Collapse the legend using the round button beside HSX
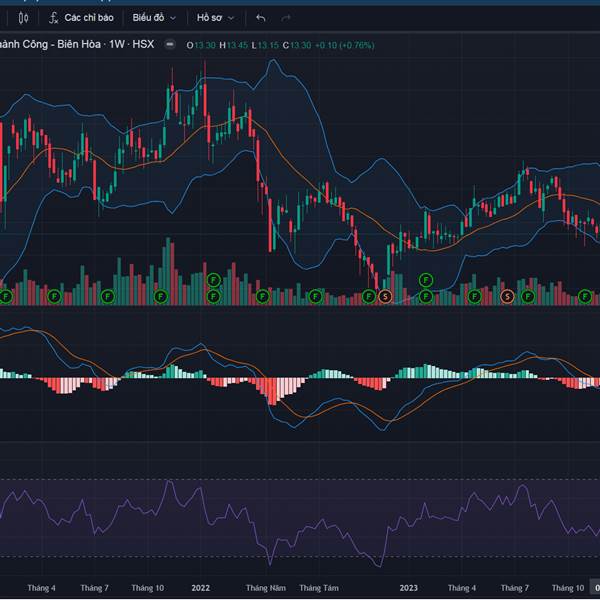Image resolution: width=600 pixels, height=600 pixels. 171,45
